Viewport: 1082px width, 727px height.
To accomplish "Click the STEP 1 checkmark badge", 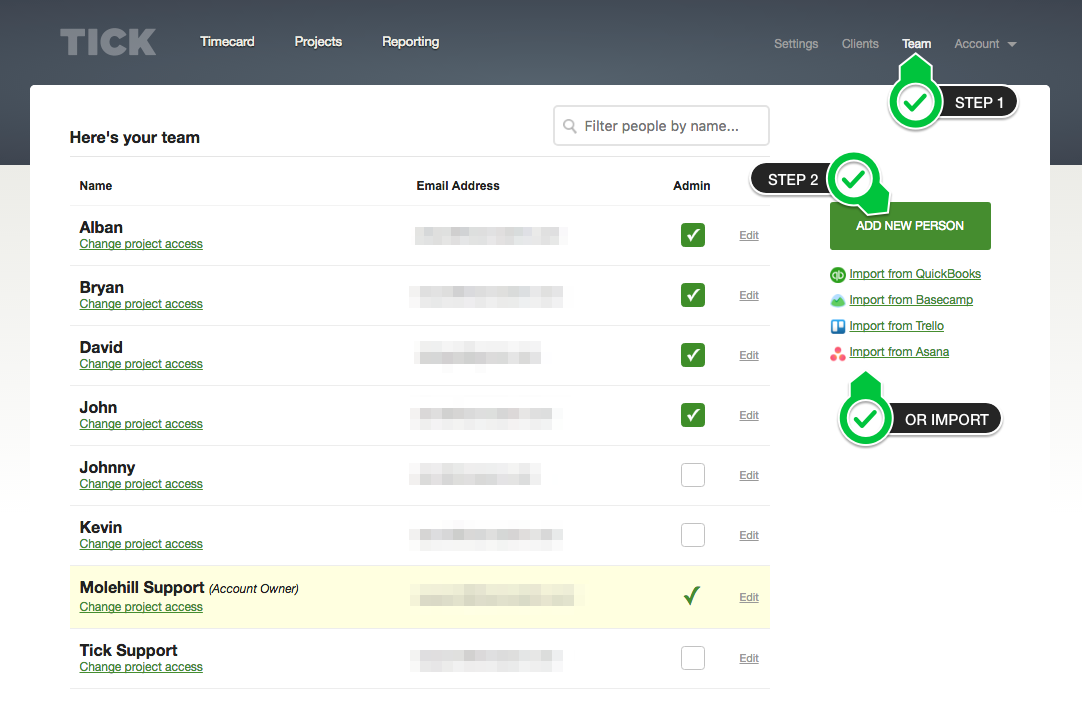I will 915,100.
